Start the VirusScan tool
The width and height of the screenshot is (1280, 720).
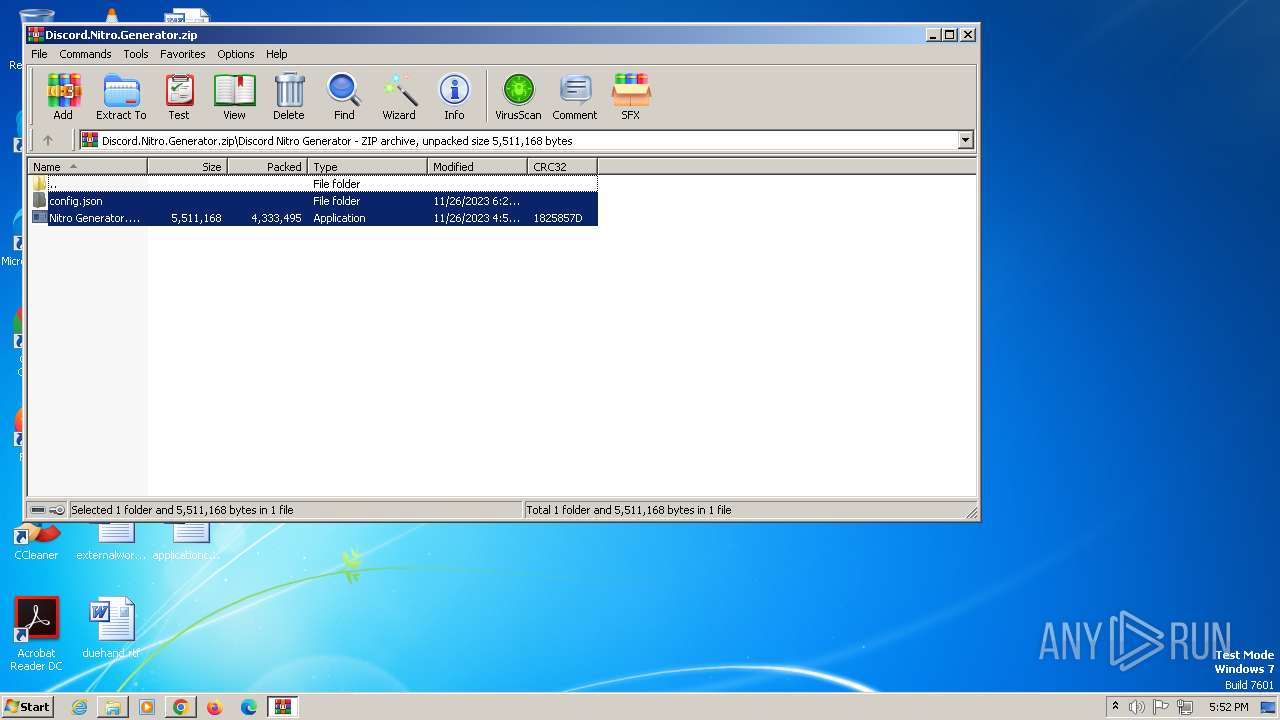coord(518,97)
